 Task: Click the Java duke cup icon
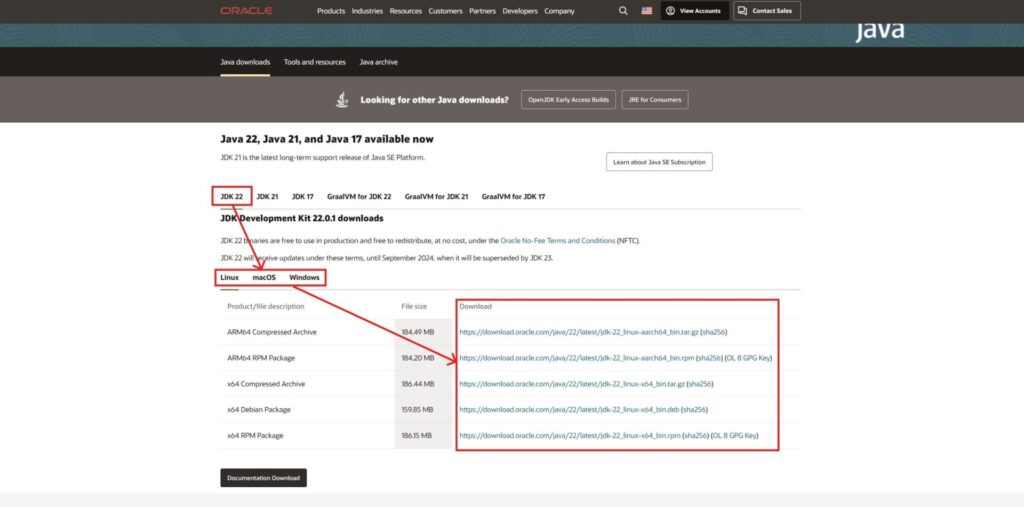342,100
